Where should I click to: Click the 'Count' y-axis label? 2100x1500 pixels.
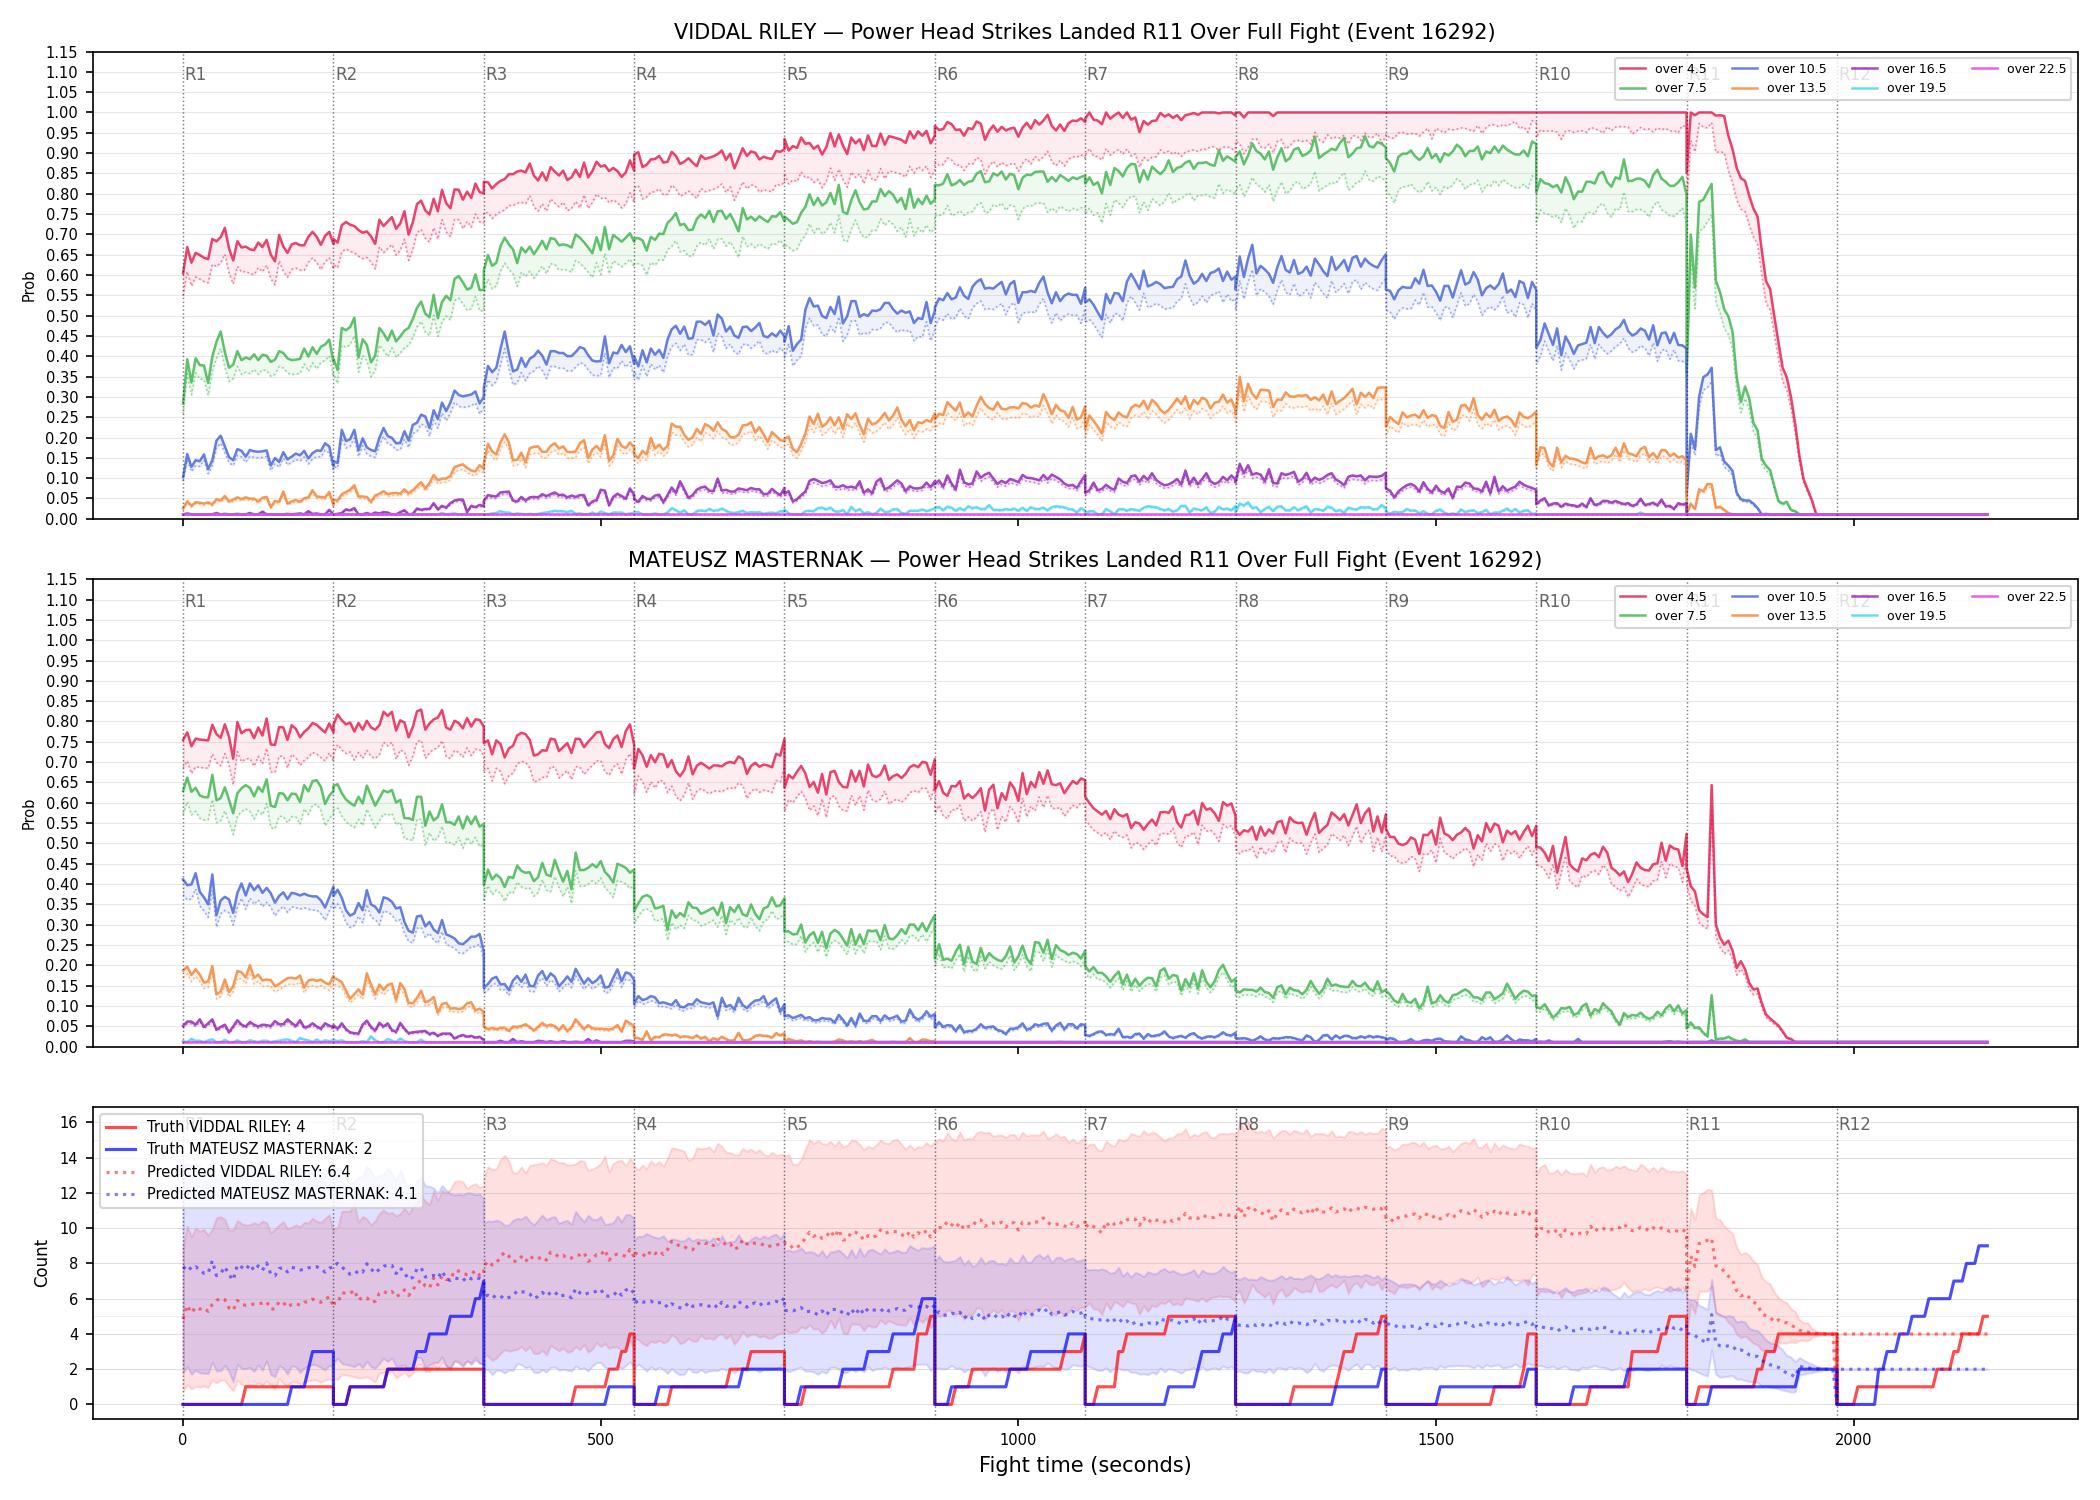tap(41, 1263)
